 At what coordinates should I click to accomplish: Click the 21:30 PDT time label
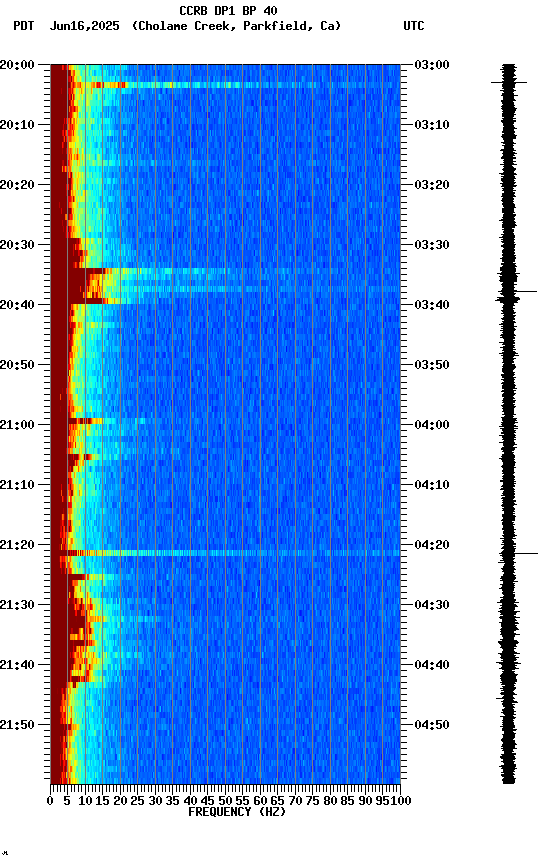point(17,605)
